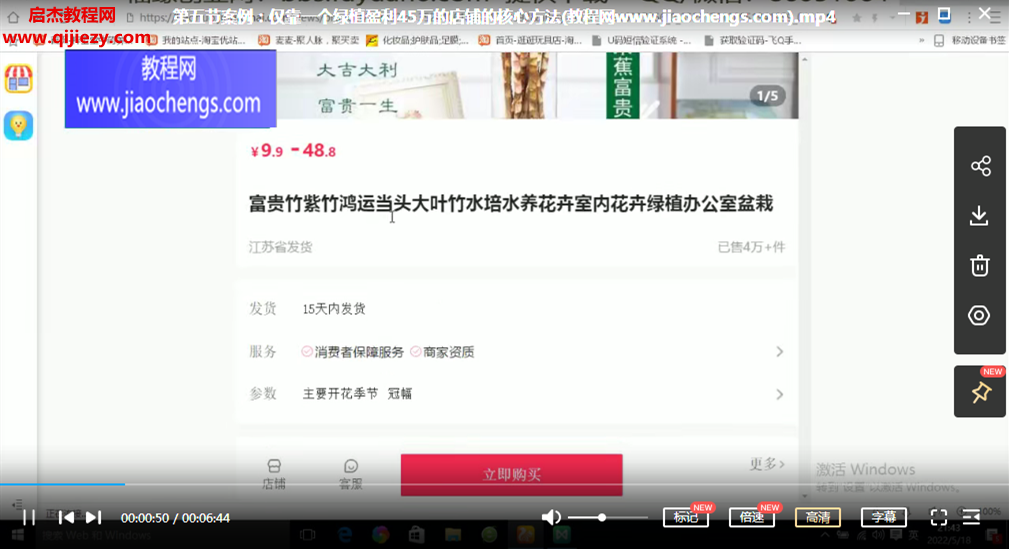The image size is (1009, 549).
Task: Click the 15天内发货 delivery text
Action: [334, 309]
